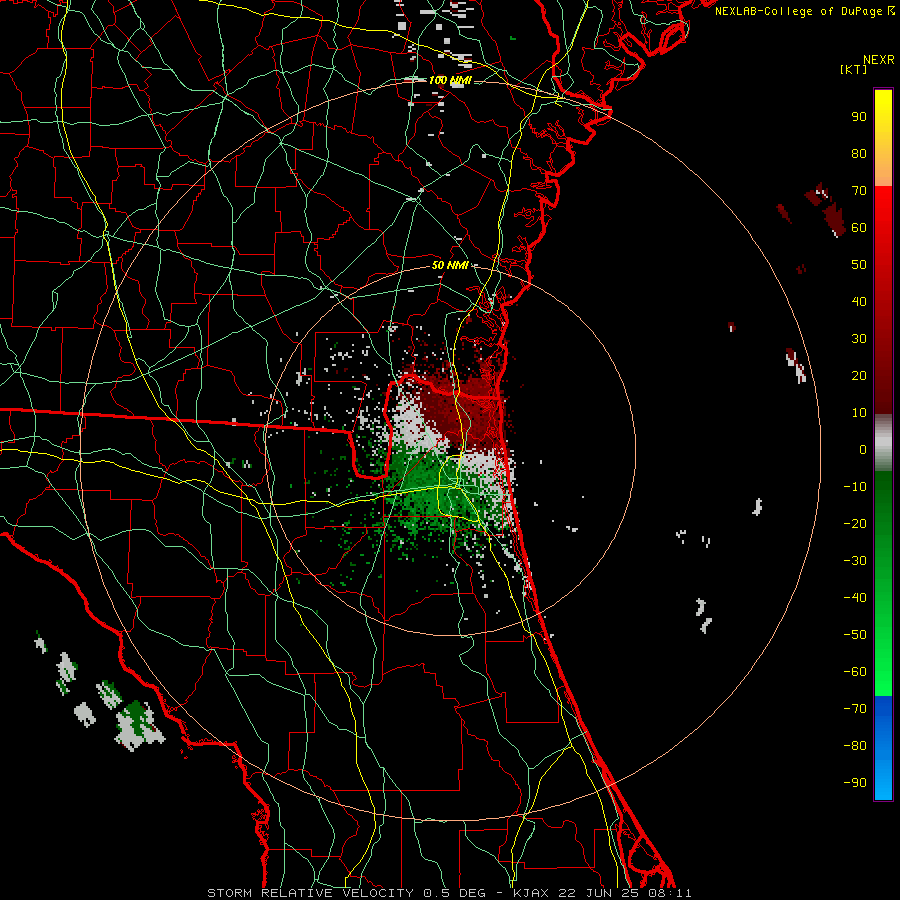Screen dimensions: 900x900
Task: Click the -20 value on velocity scale
Action: [855, 524]
